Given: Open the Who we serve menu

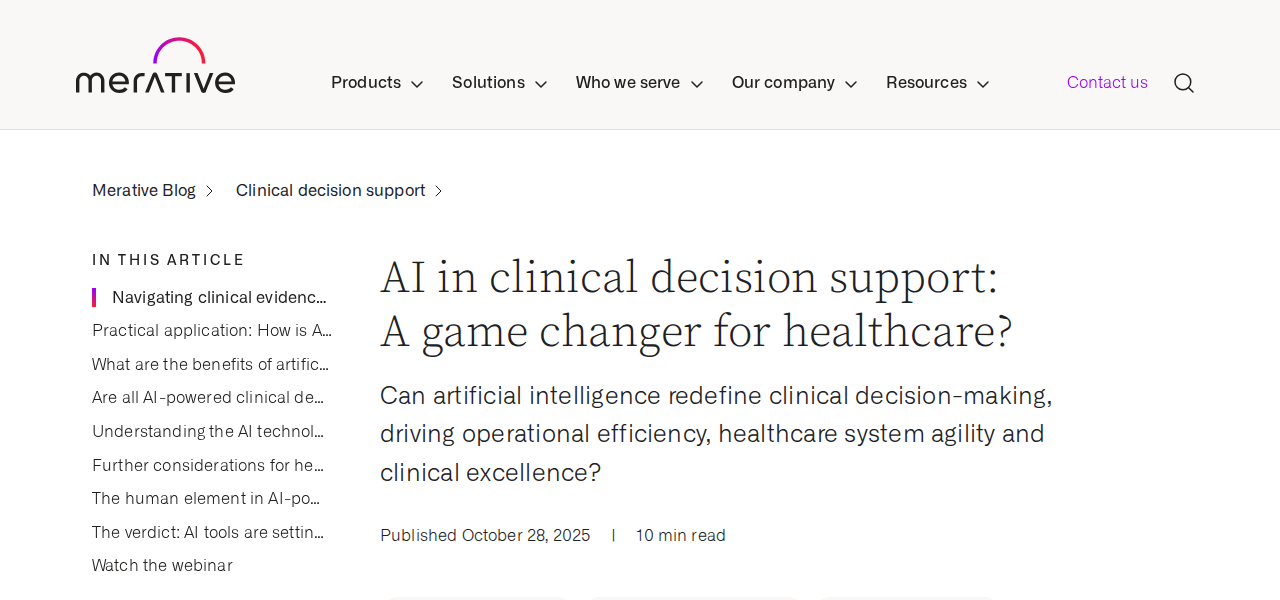Looking at the screenshot, I should 639,83.
